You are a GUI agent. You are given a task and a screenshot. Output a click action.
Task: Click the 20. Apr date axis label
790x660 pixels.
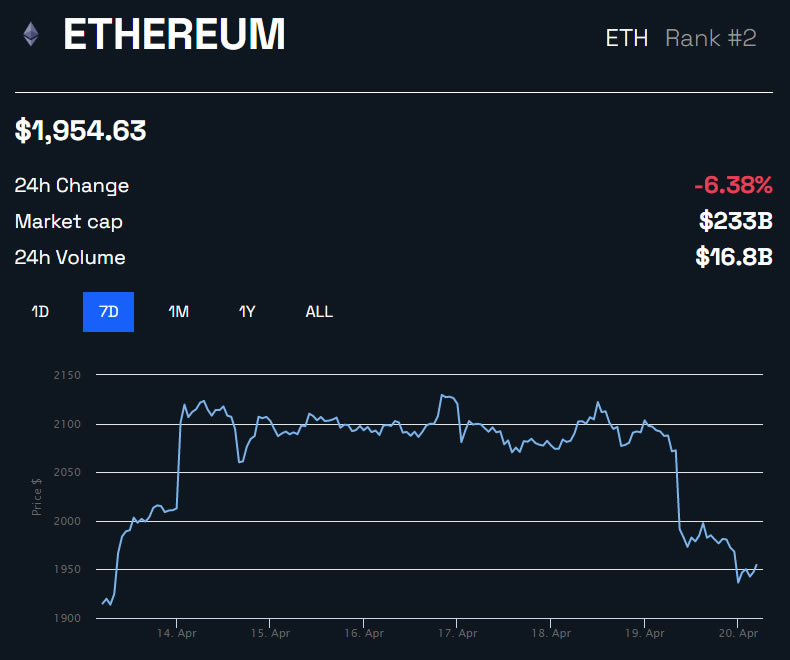[737, 633]
